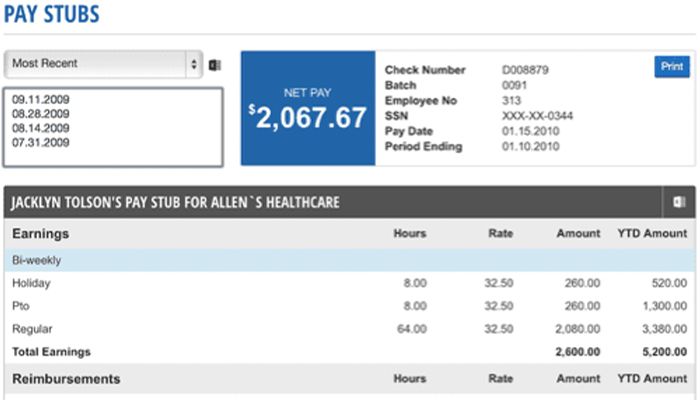Select pay stub dated 09.11.2009
The height and width of the screenshot is (400, 700).
[x=40, y=102]
